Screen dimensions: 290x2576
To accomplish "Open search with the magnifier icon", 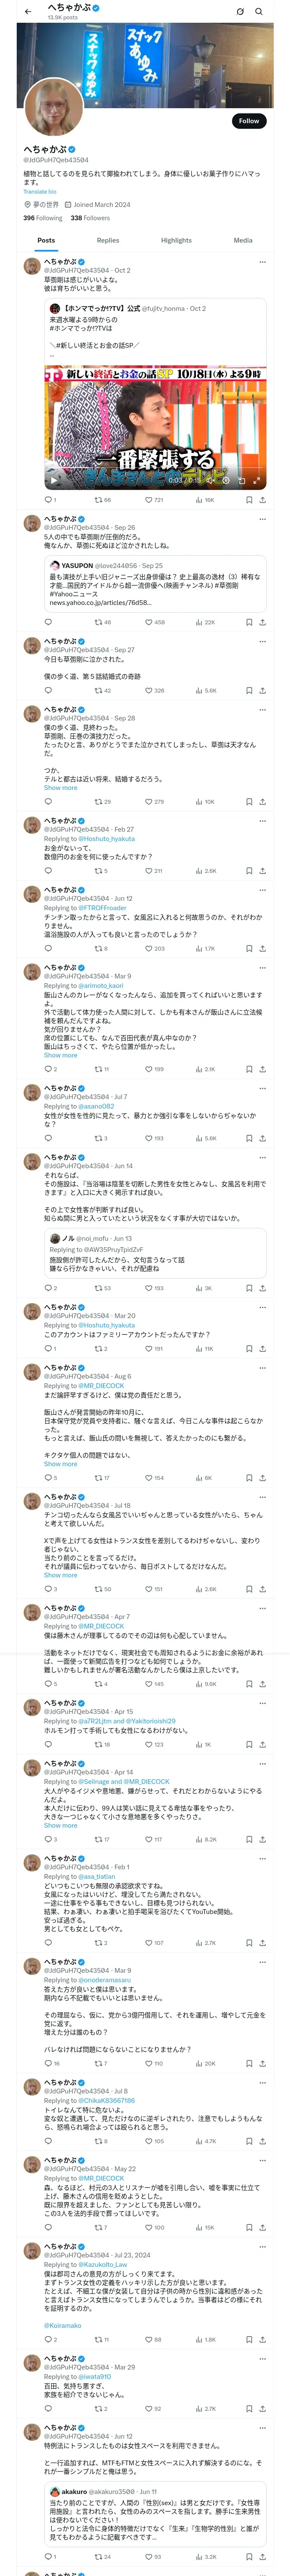I will pyautogui.click(x=258, y=12).
